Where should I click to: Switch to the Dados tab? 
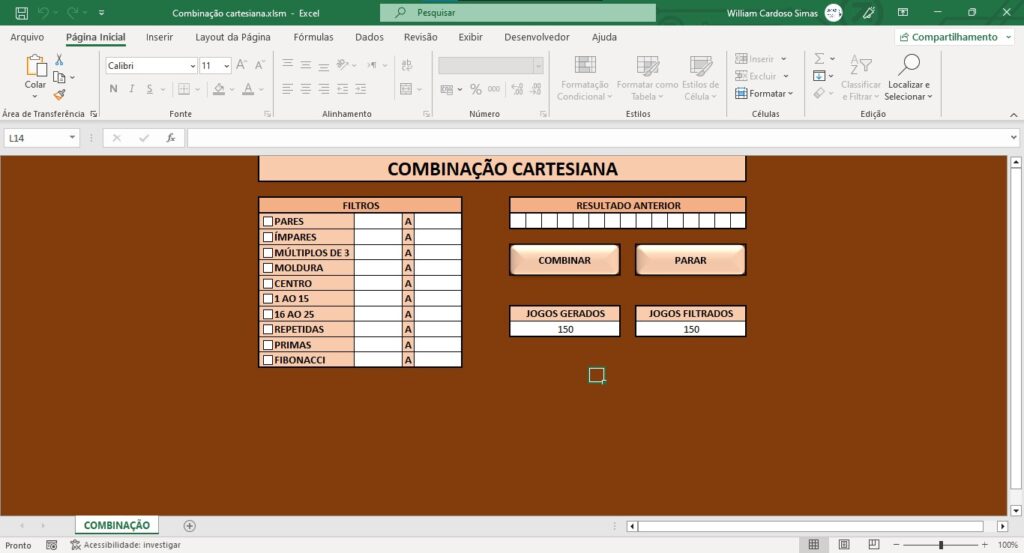point(370,37)
